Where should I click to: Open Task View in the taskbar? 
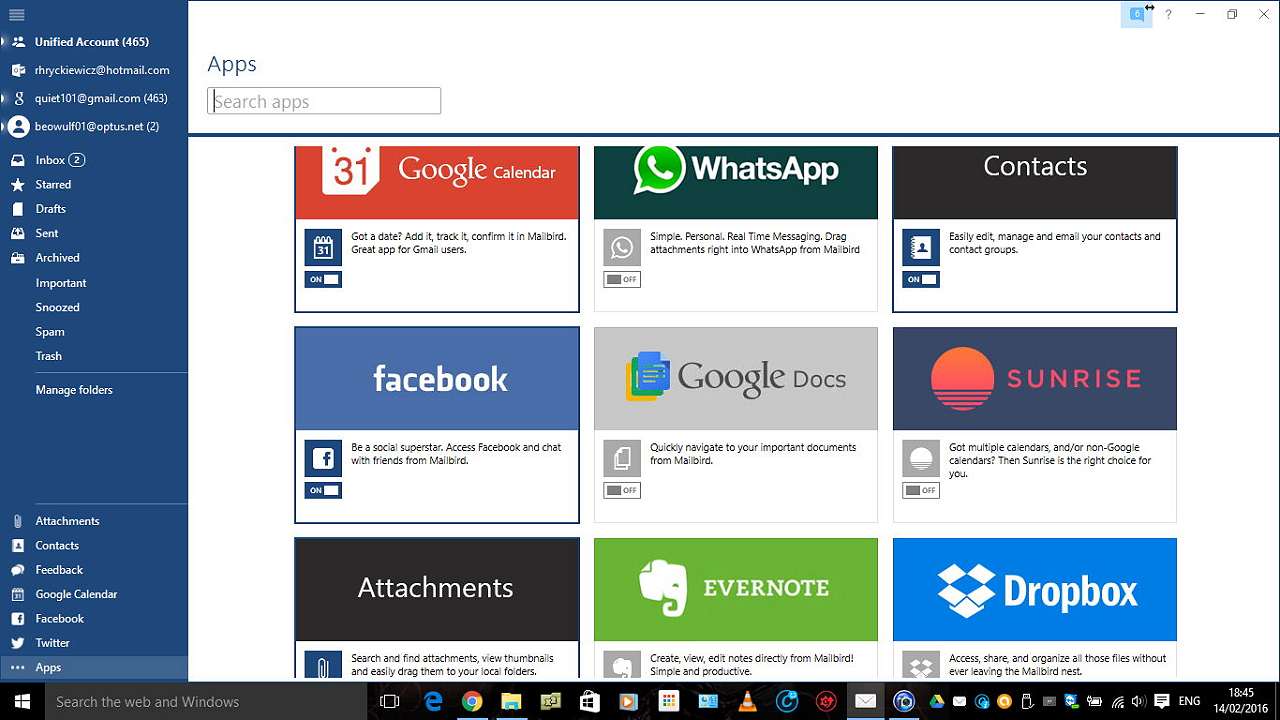point(390,701)
